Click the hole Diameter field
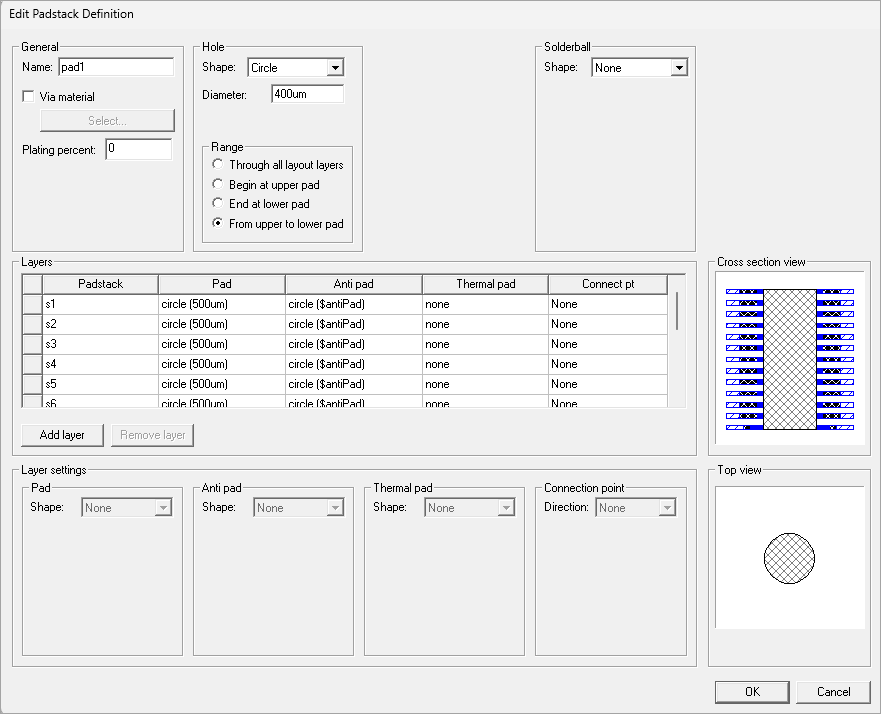 [x=307, y=94]
